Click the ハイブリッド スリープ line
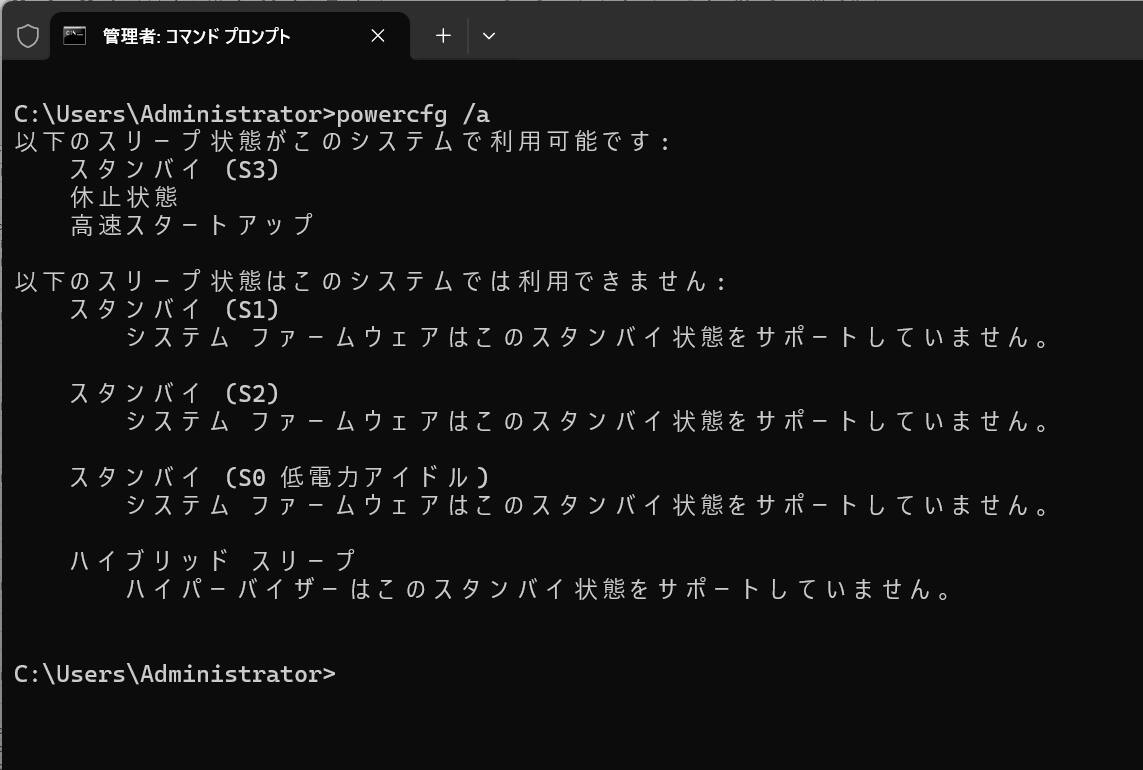The image size is (1143, 770). [213, 561]
